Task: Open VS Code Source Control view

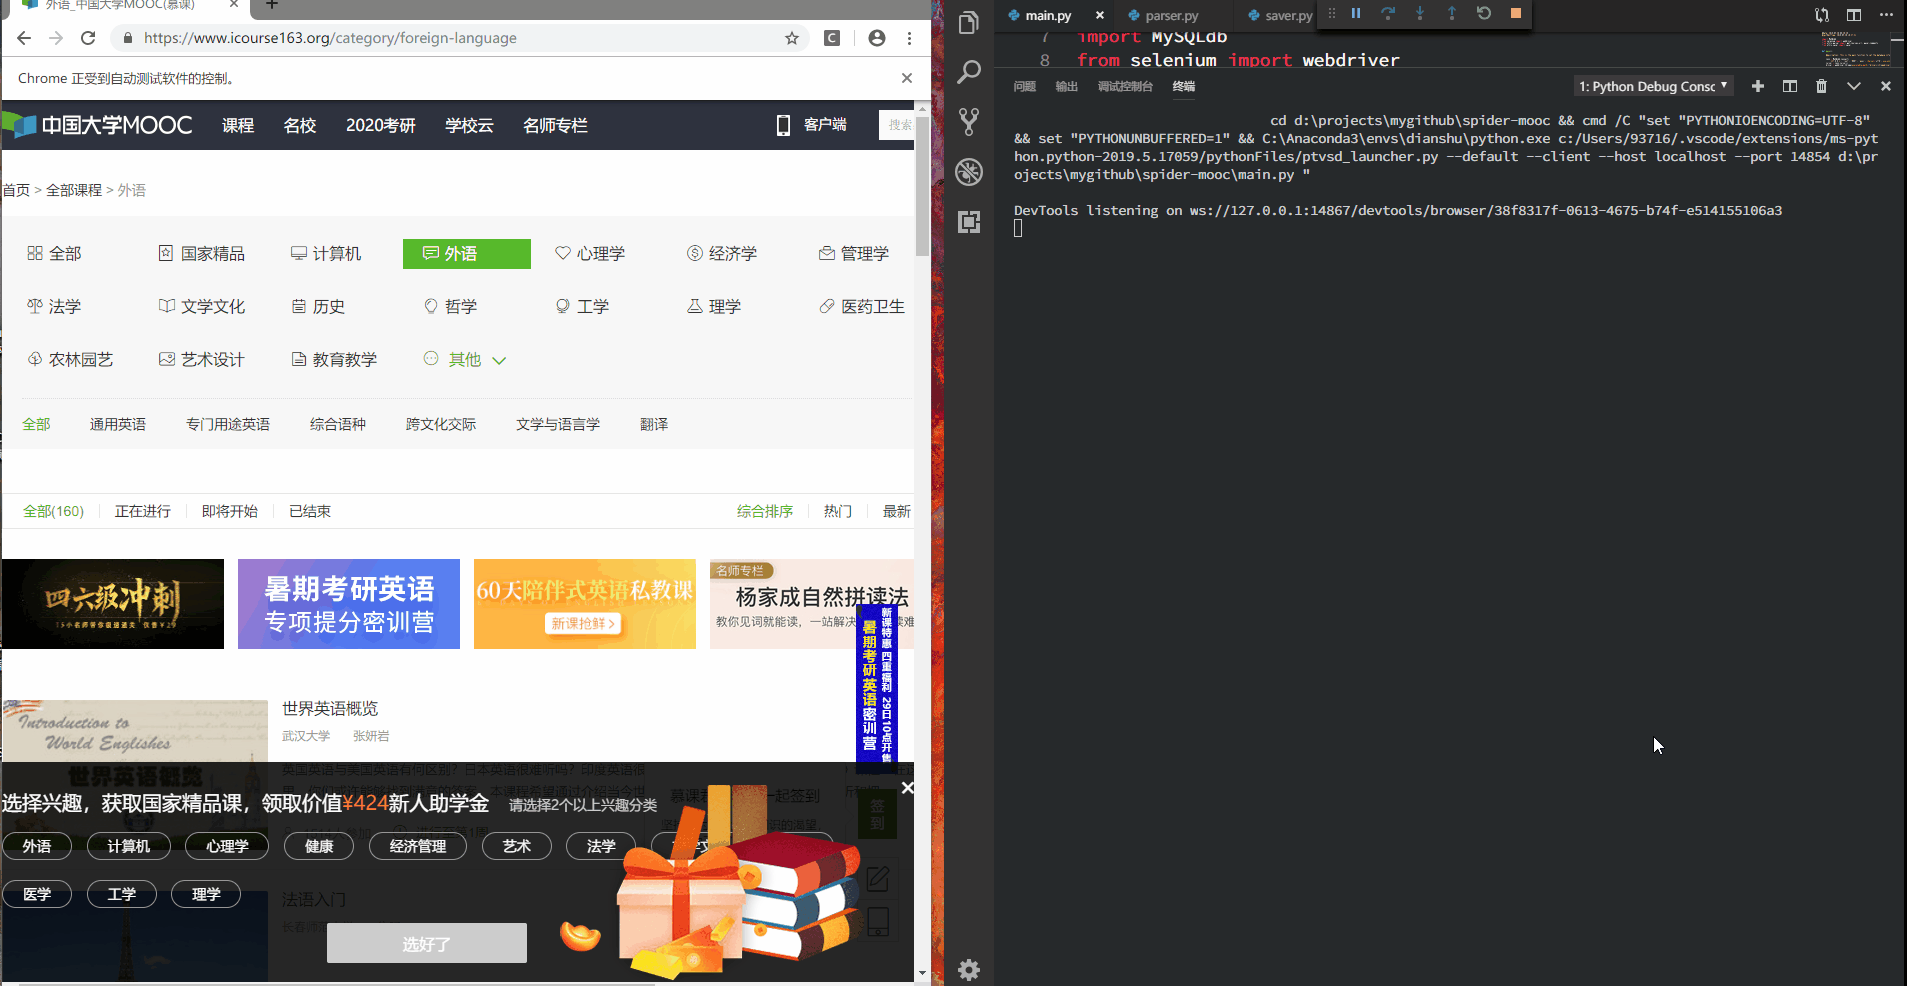Action: (968, 122)
